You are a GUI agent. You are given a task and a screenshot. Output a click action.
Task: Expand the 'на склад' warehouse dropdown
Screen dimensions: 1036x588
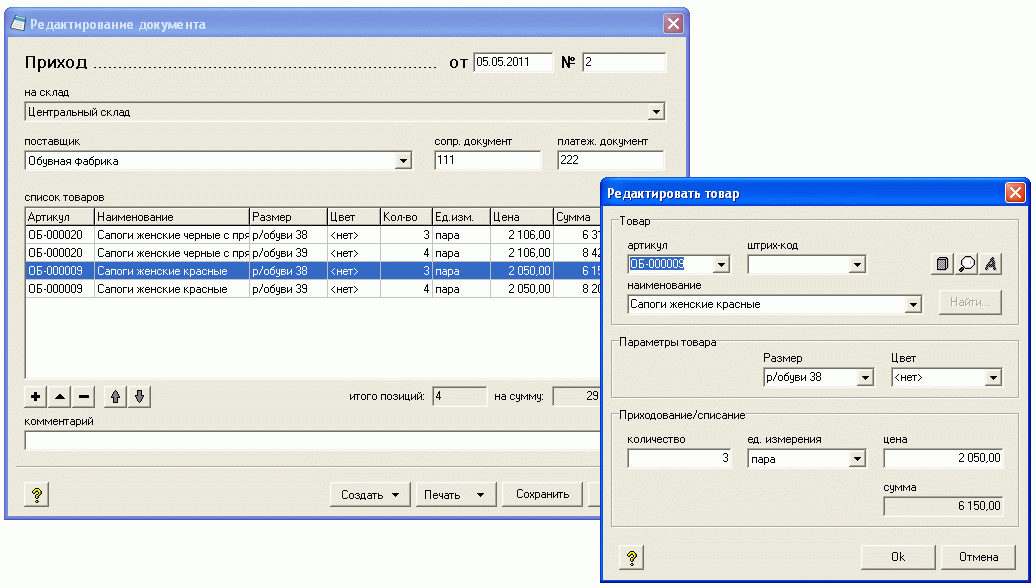pos(655,113)
